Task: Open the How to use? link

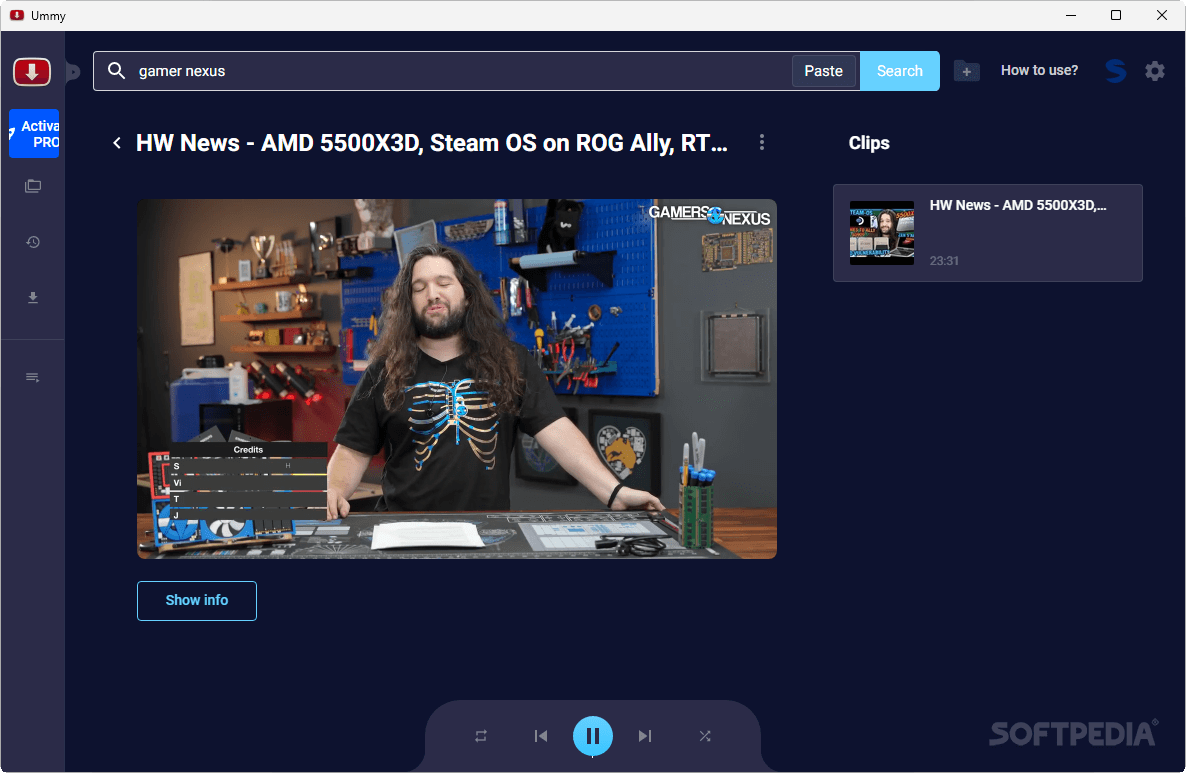Action: (x=1039, y=71)
